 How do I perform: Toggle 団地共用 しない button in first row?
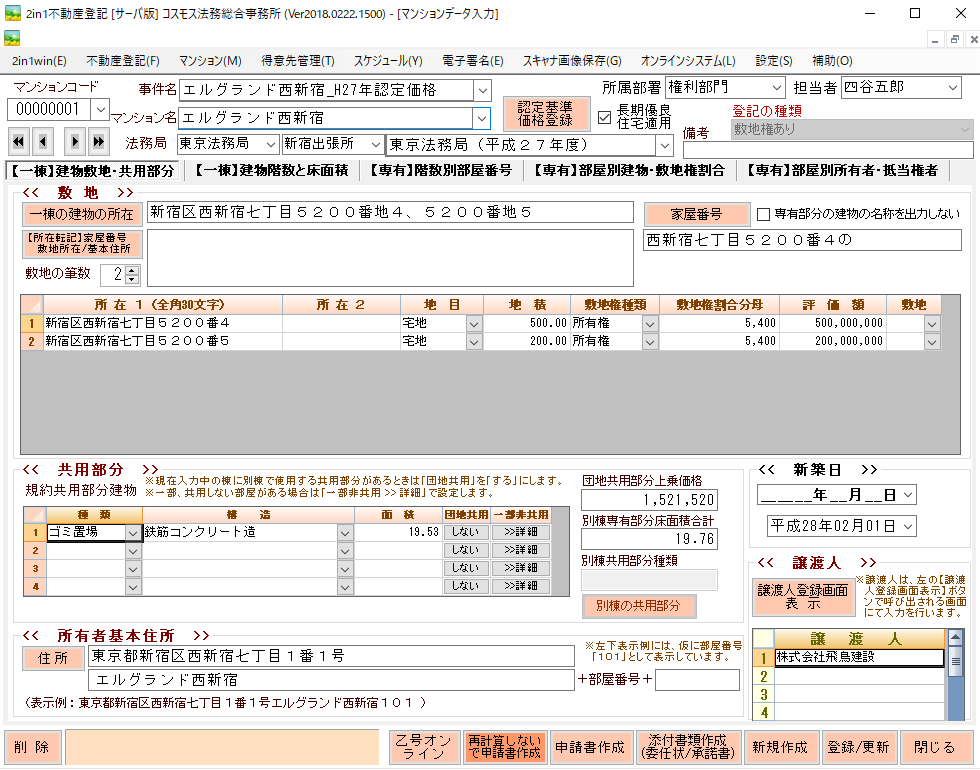(x=465, y=533)
